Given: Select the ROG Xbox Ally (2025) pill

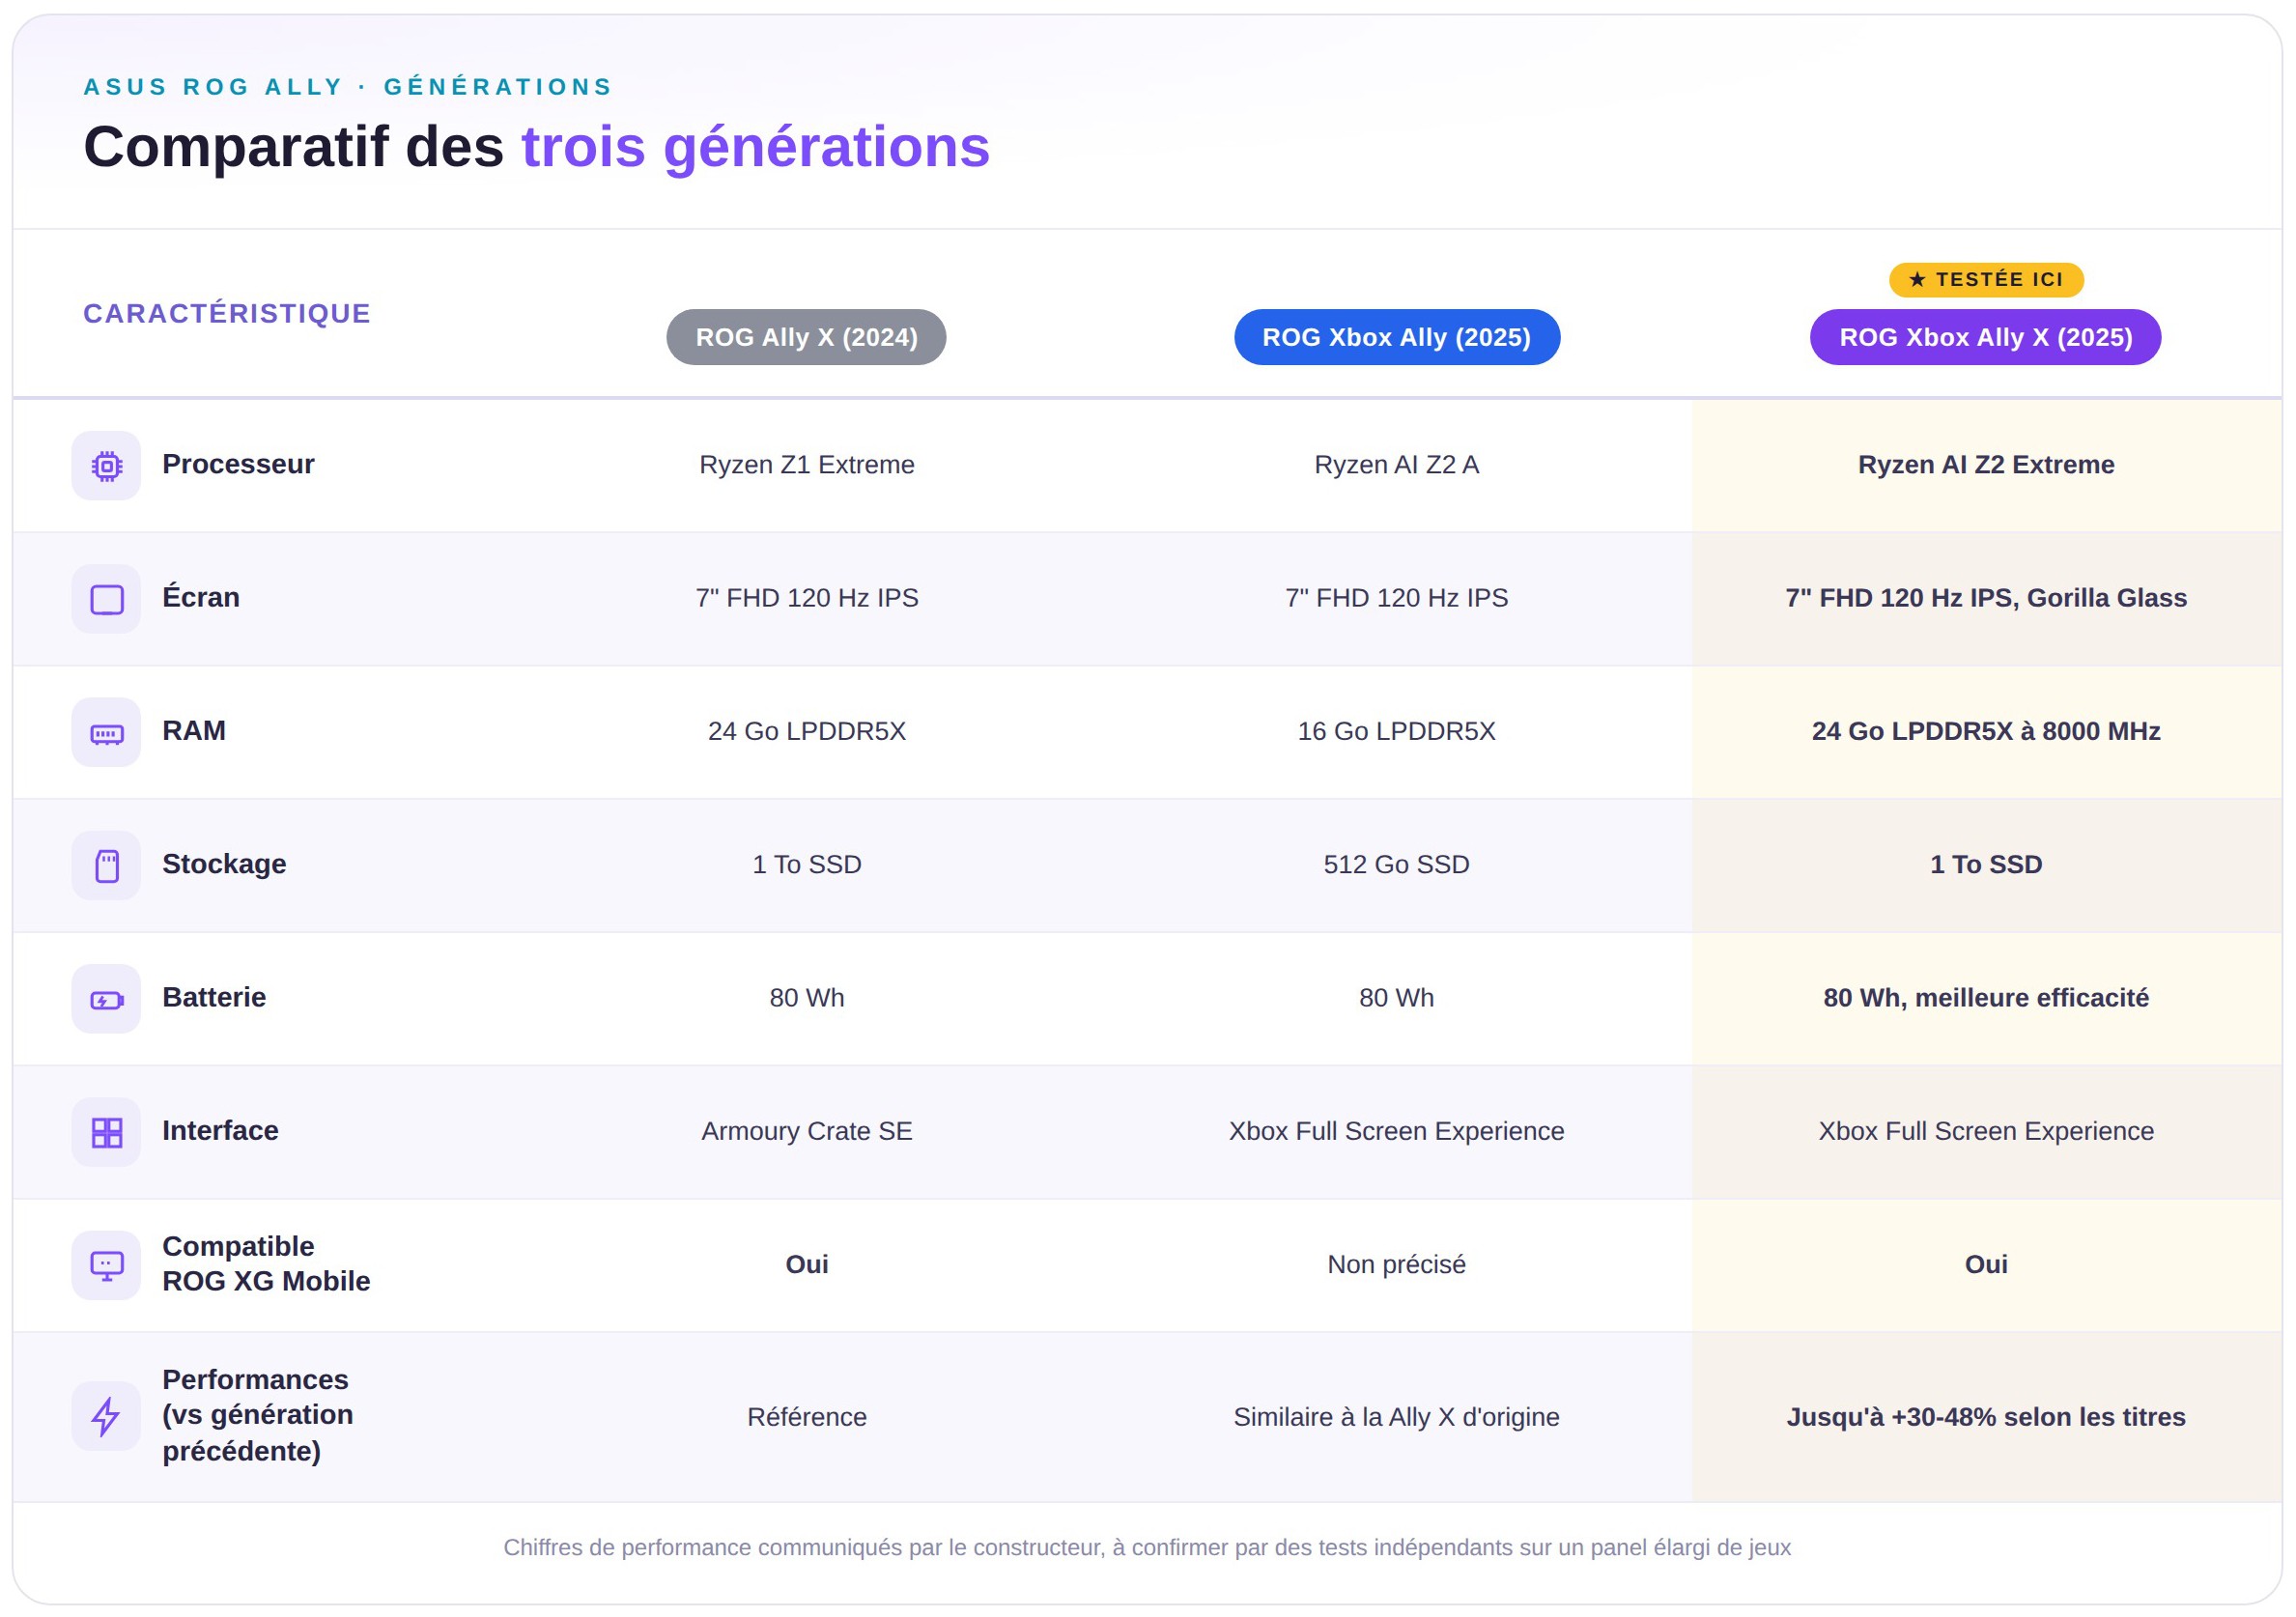Looking at the screenshot, I should pos(1397,337).
